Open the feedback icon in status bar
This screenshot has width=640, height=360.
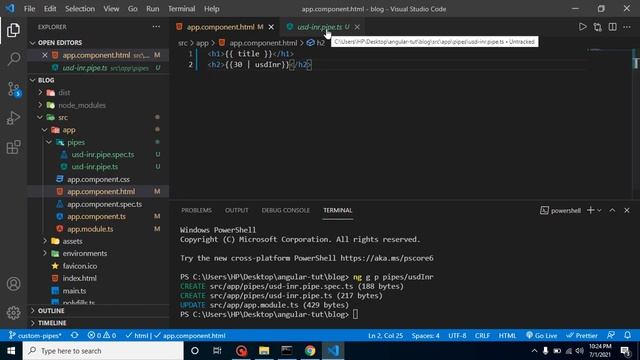tap(611, 336)
